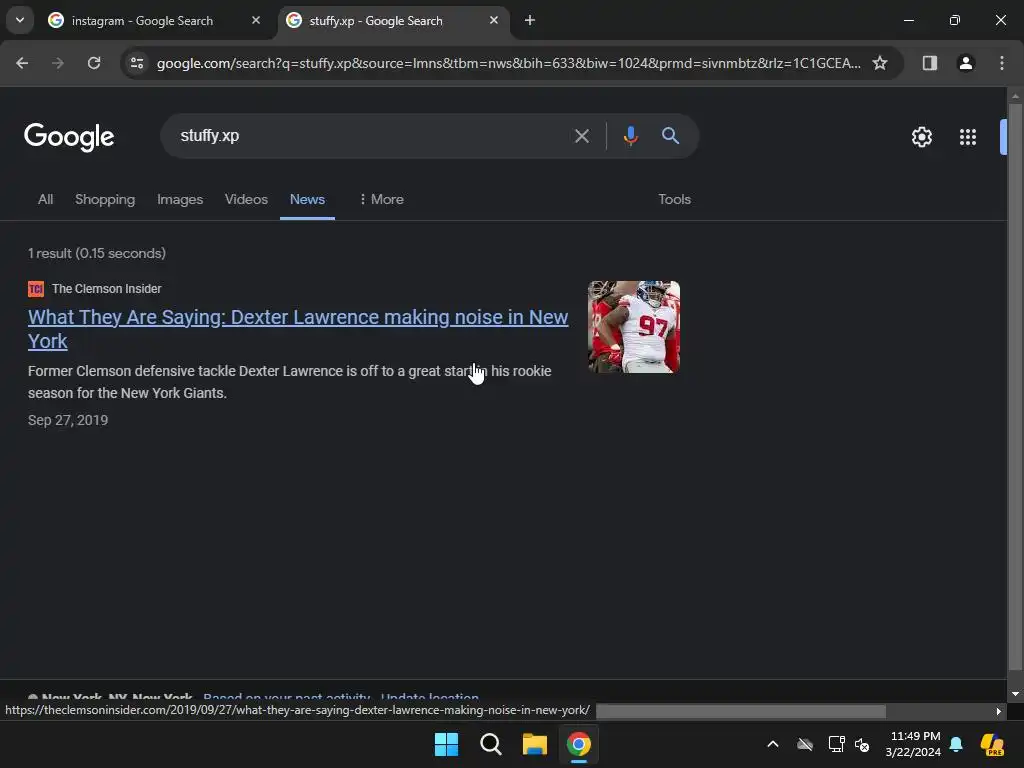Image resolution: width=1024 pixels, height=768 pixels.
Task: Close the instagram Google Search tab
Action: pyautogui.click(x=256, y=20)
